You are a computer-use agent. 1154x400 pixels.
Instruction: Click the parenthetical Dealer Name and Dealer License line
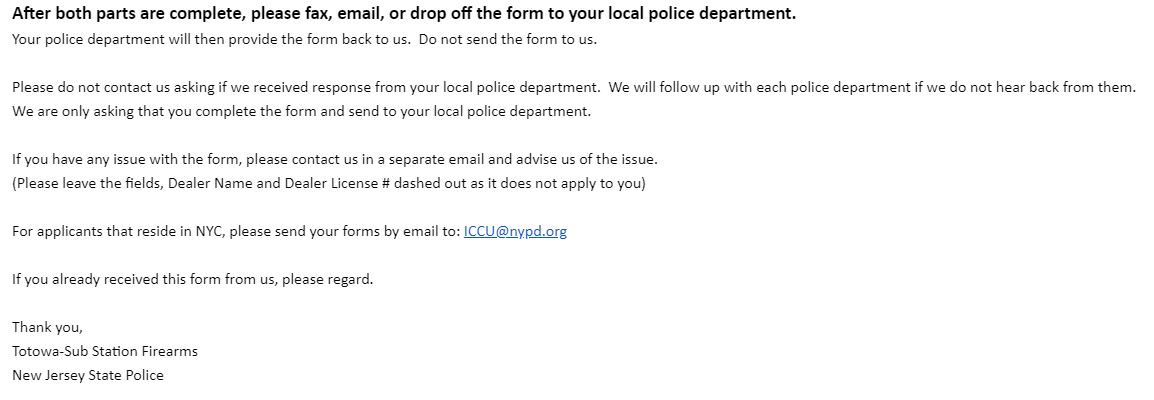click(328, 184)
